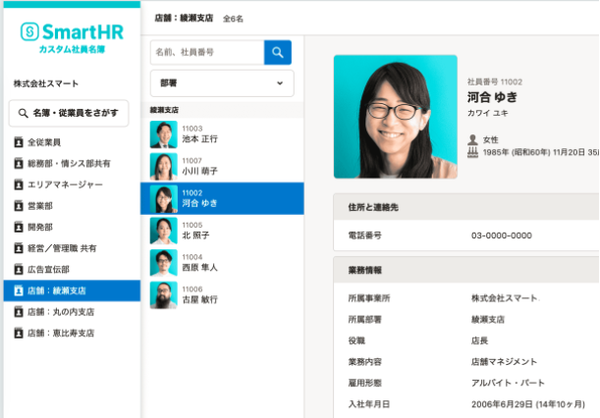The width and height of the screenshot is (600, 418).
Task: Click the roster icon beside 店舗:丸の内支店
Action: (18, 312)
